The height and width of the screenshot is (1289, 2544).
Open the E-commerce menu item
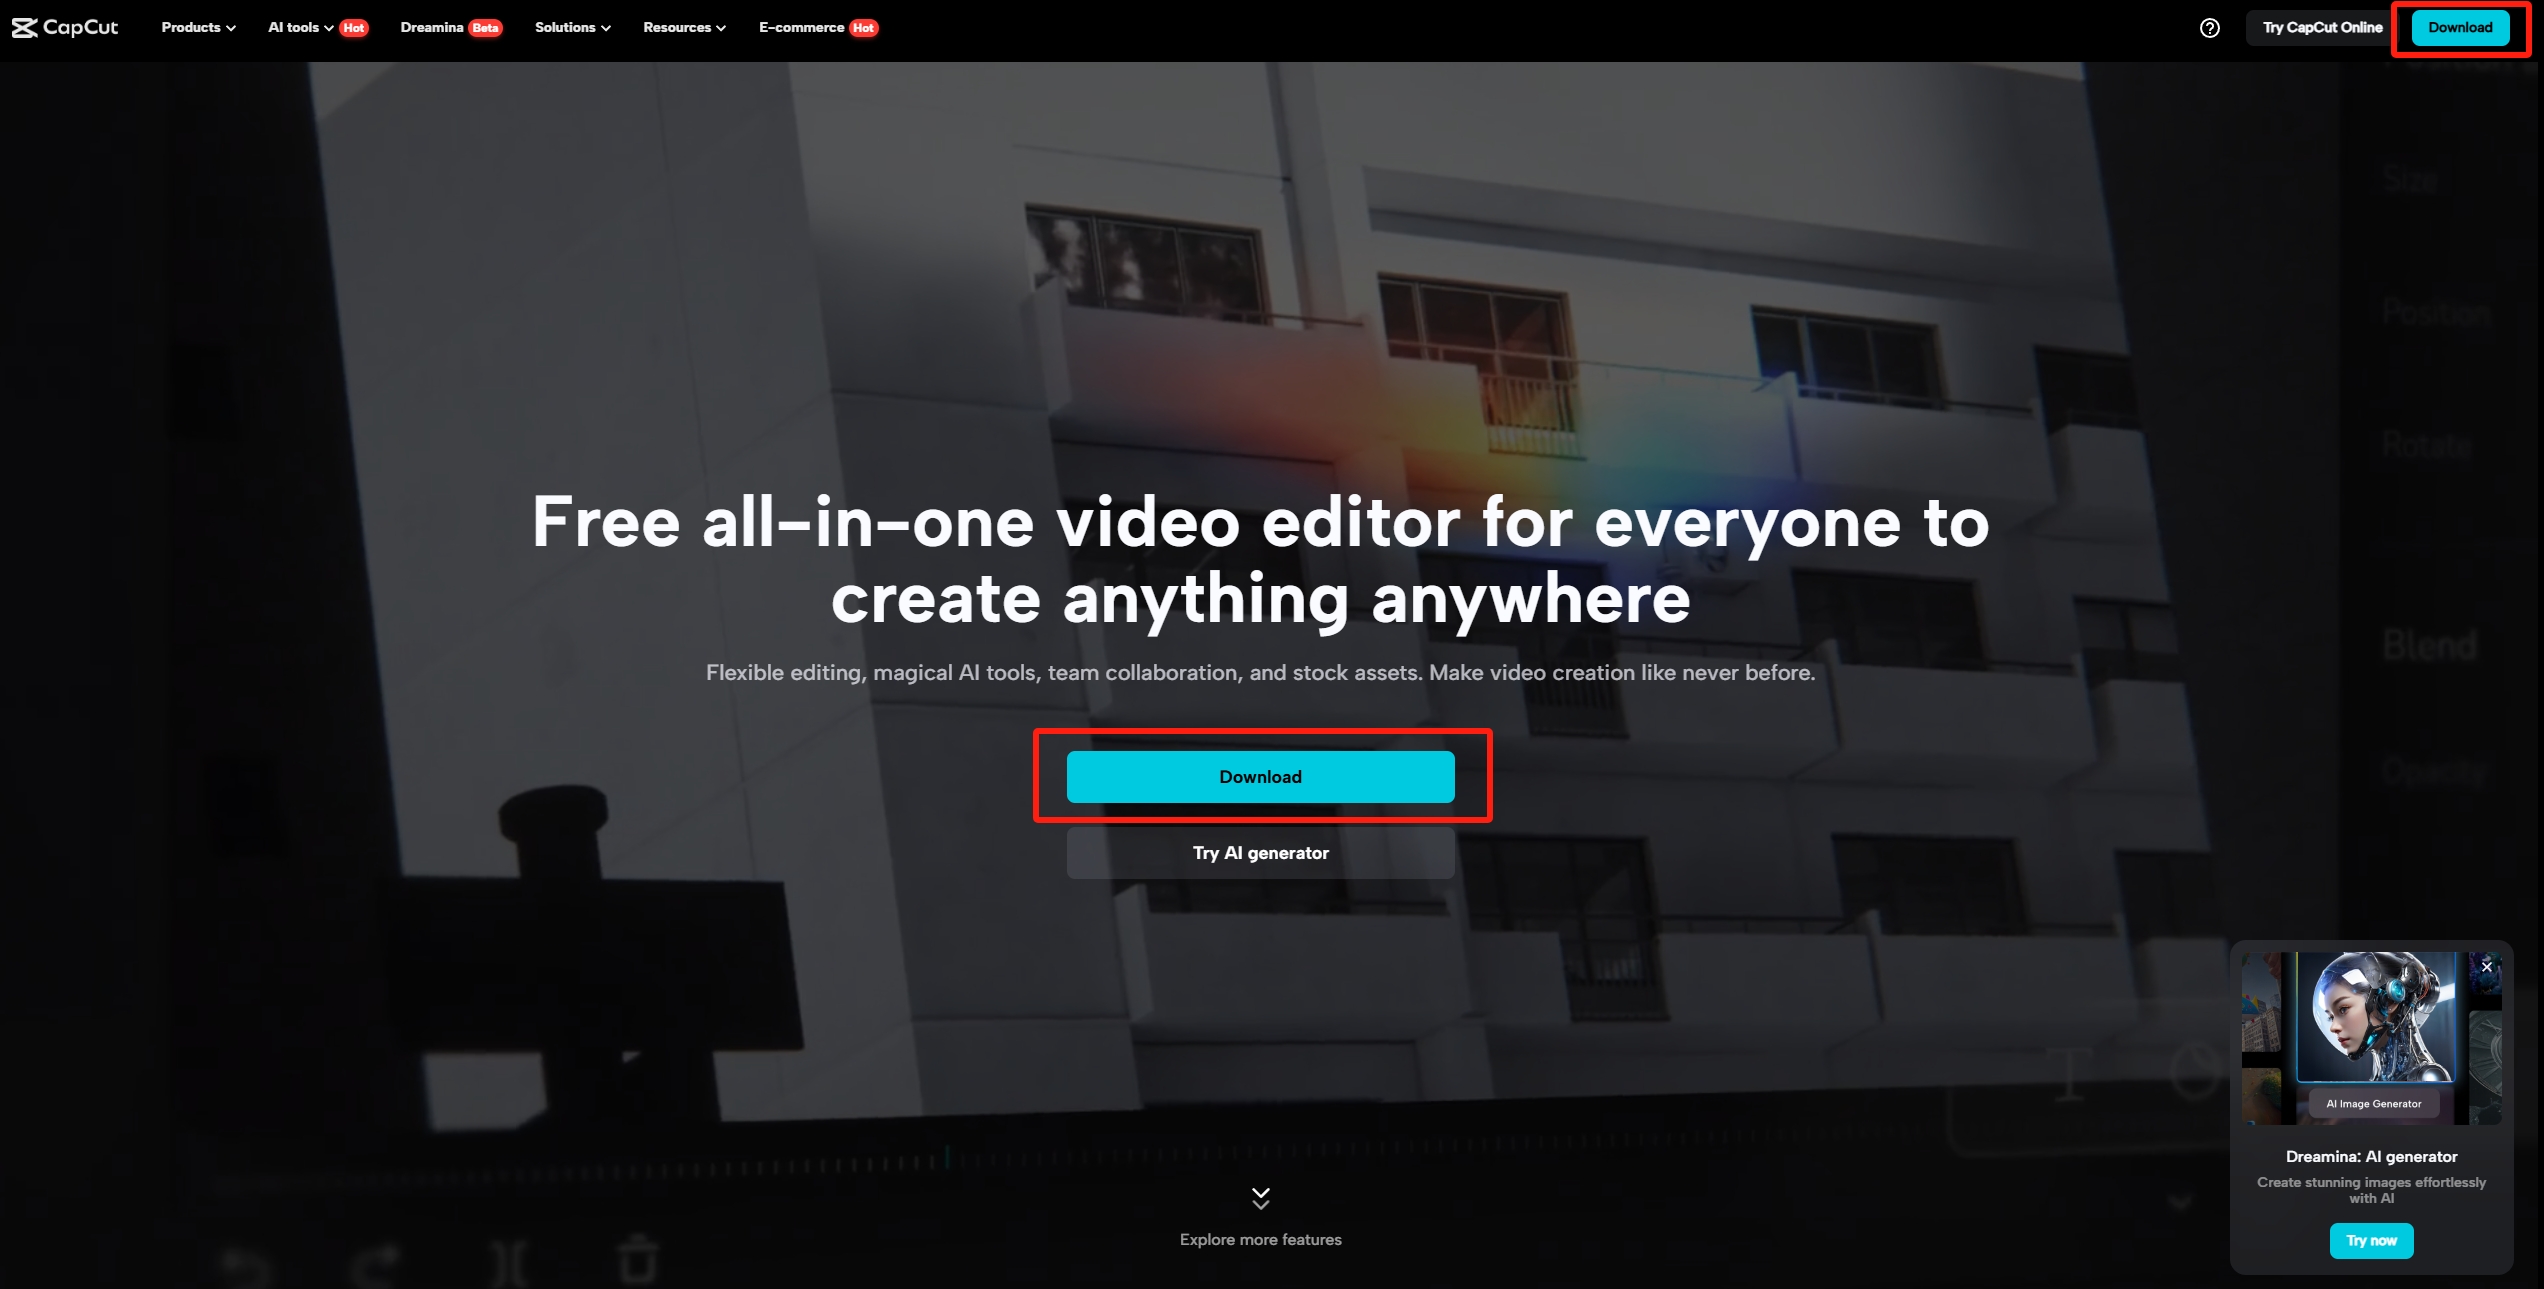point(801,27)
